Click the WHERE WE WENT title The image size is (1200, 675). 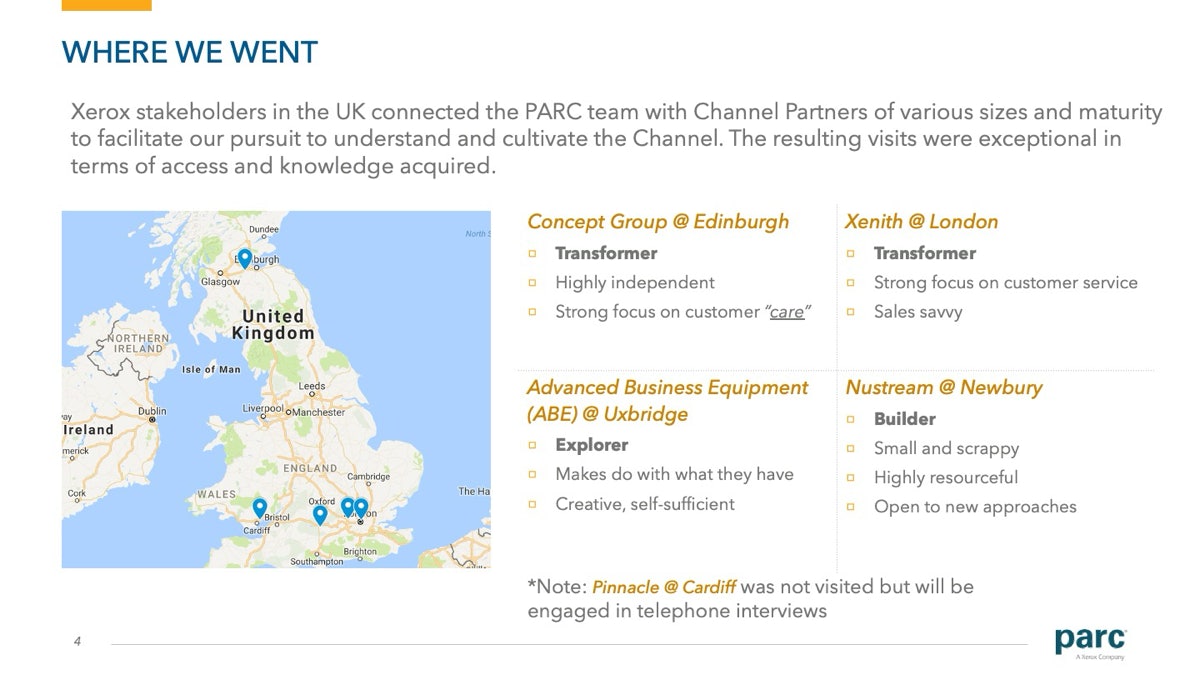click(x=190, y=52)
